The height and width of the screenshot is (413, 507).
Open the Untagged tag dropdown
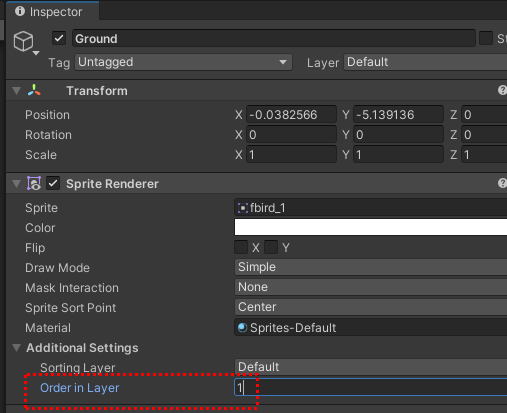click(x=183, y=62)
